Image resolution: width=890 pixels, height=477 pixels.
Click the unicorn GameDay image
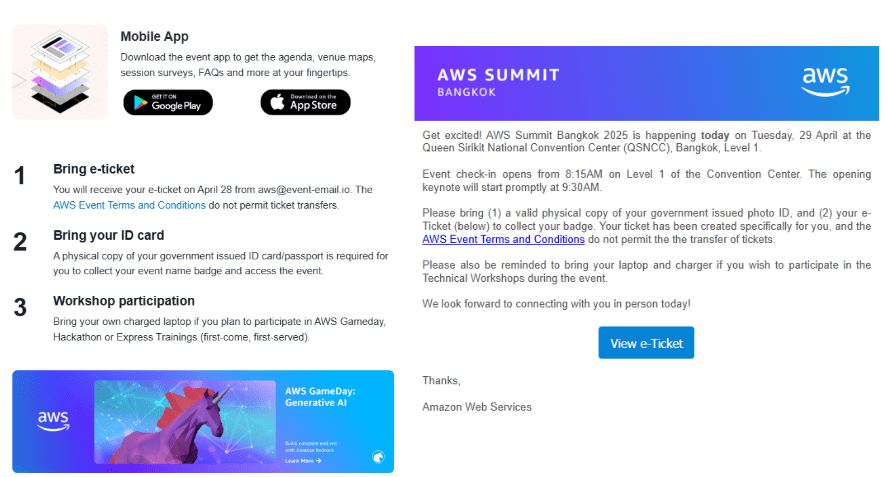[x=185, y=422]
